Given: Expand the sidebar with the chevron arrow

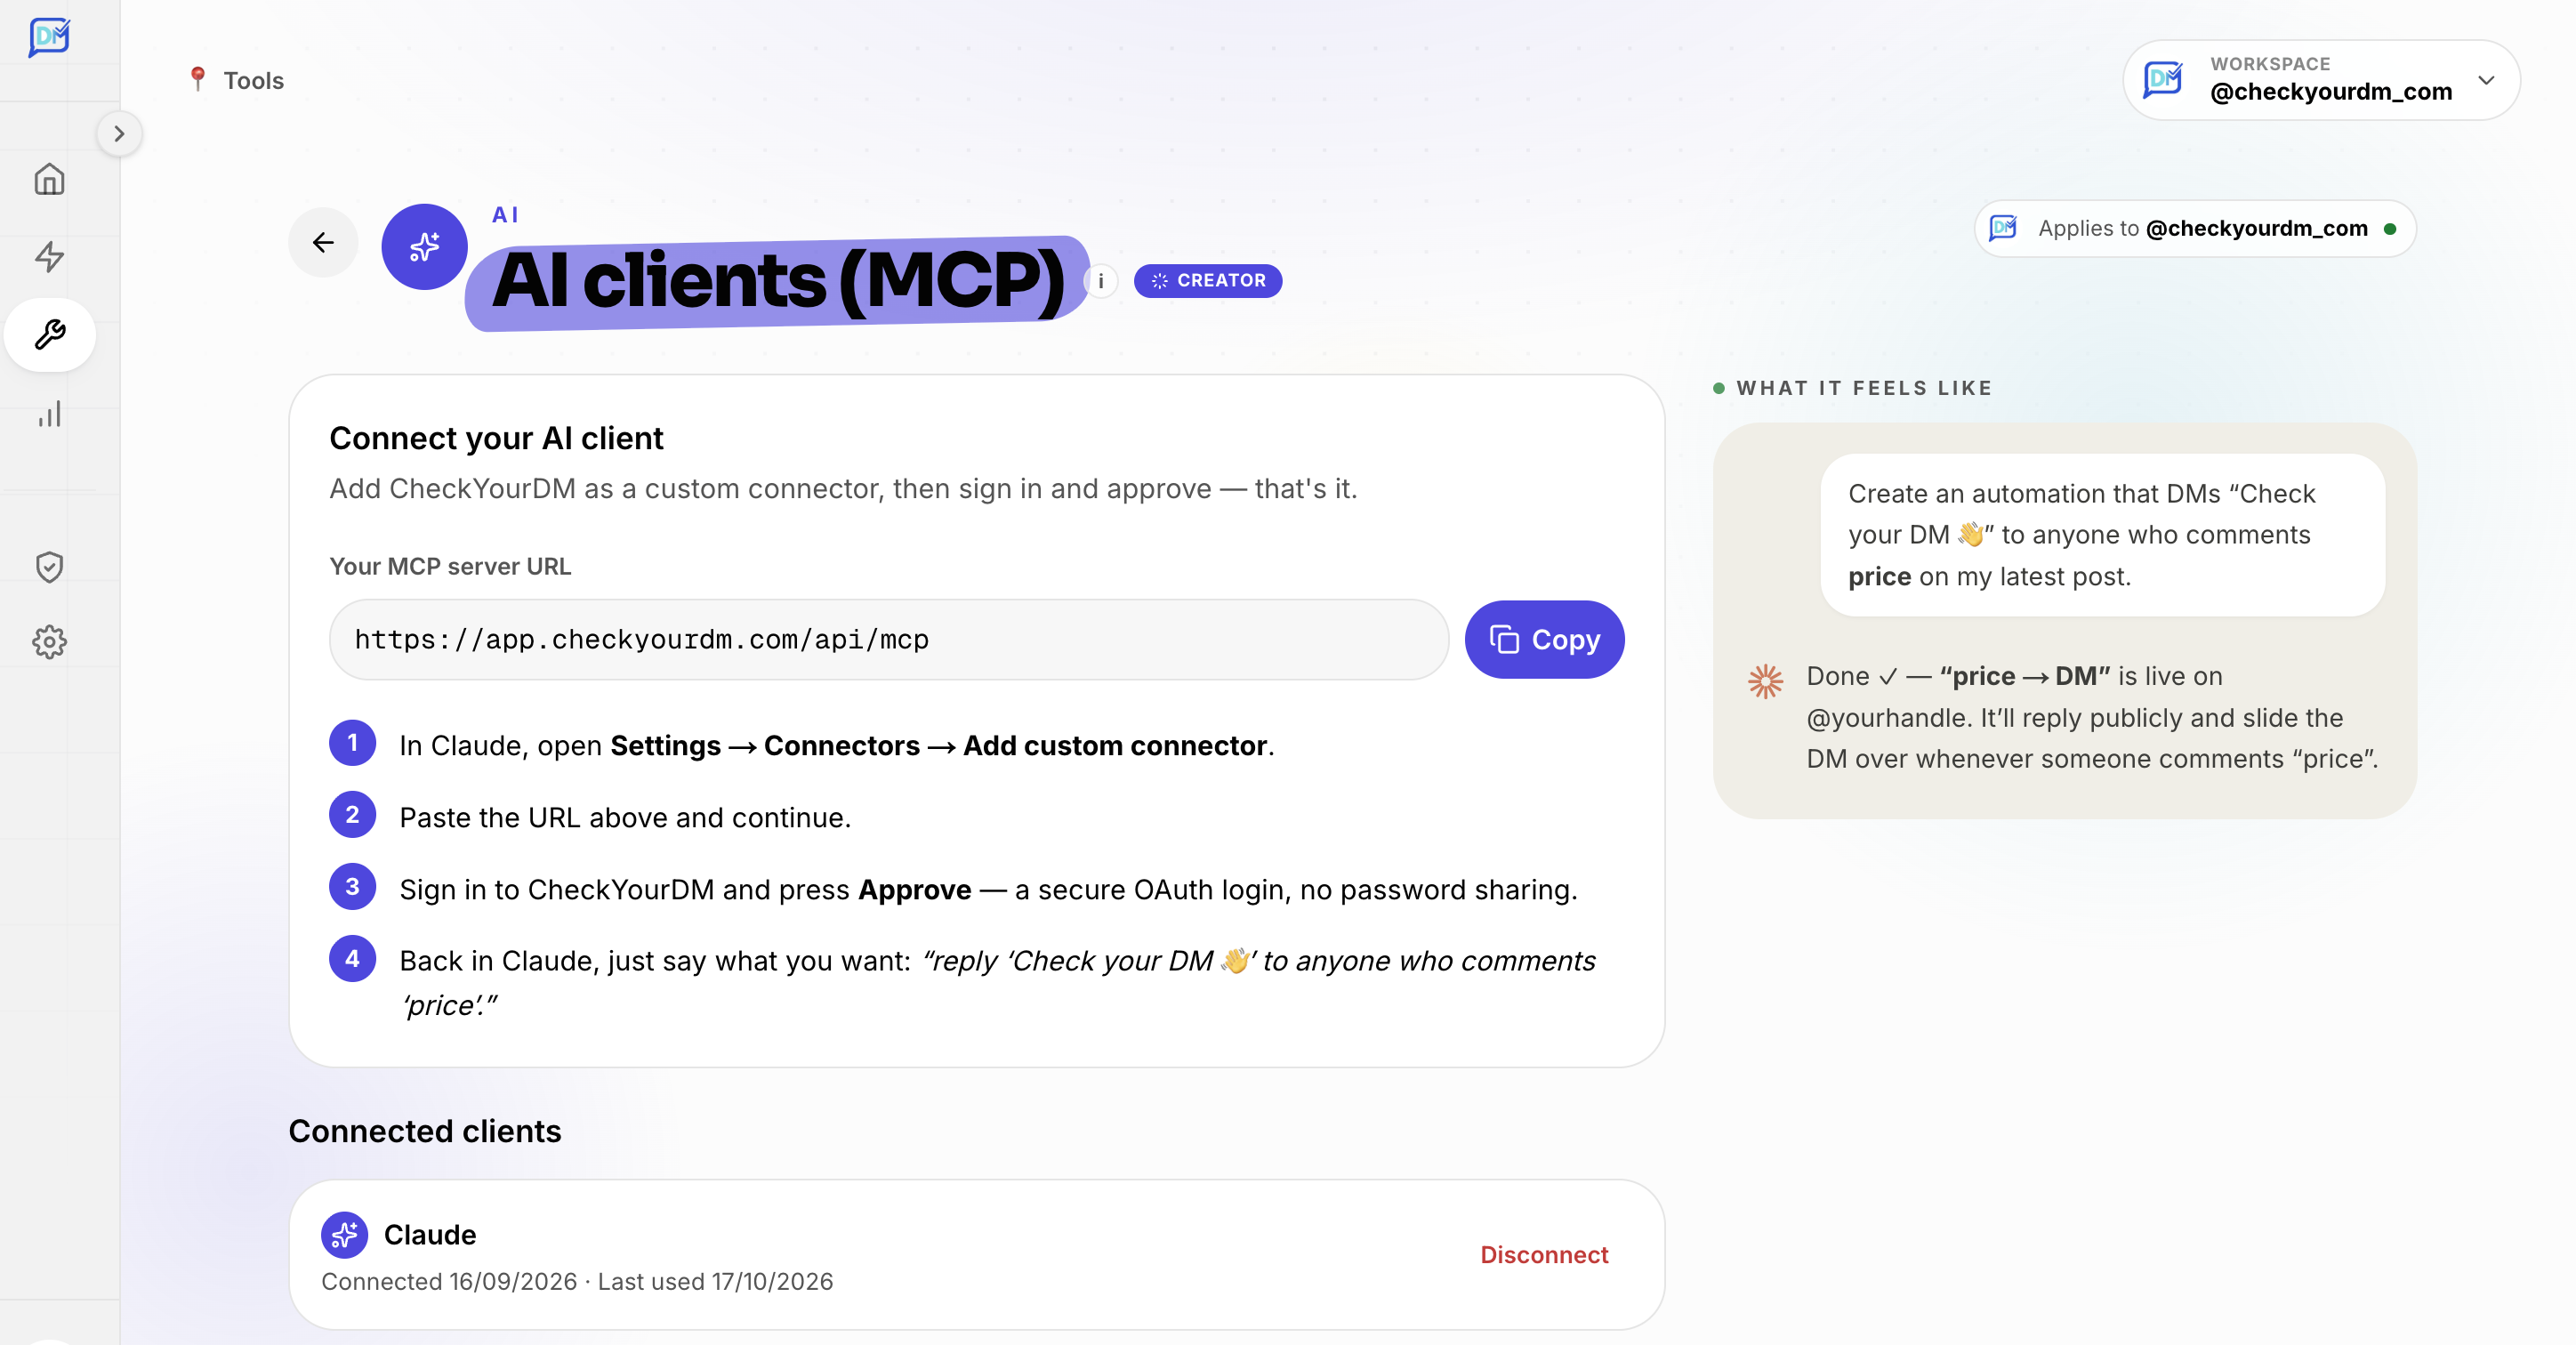Looking at the screenshot, I should (x=119, y=134).
